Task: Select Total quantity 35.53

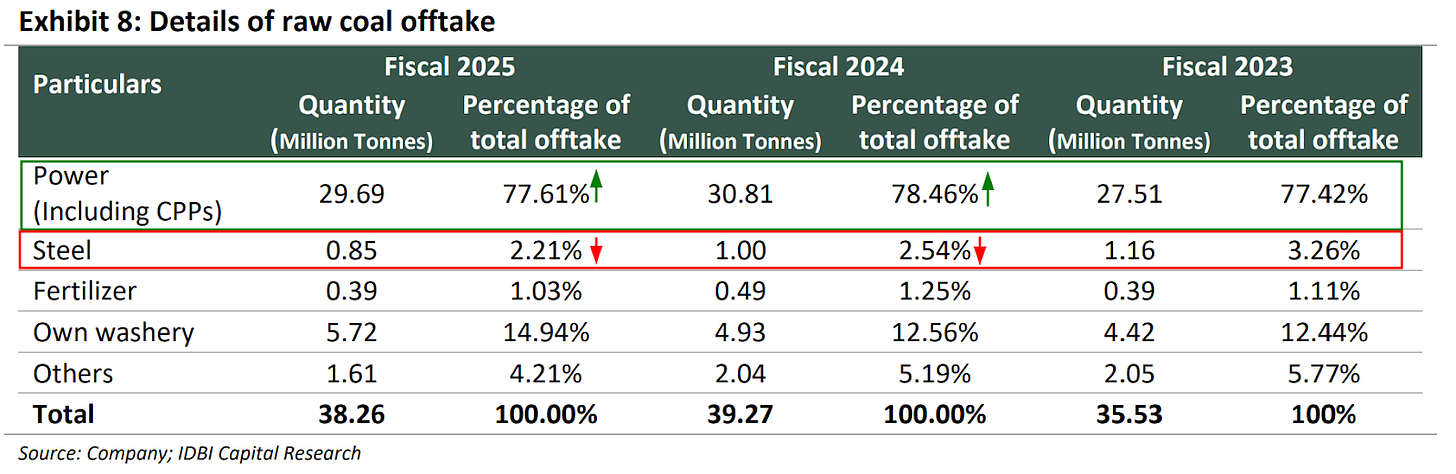Action: tap(1128, 414)
